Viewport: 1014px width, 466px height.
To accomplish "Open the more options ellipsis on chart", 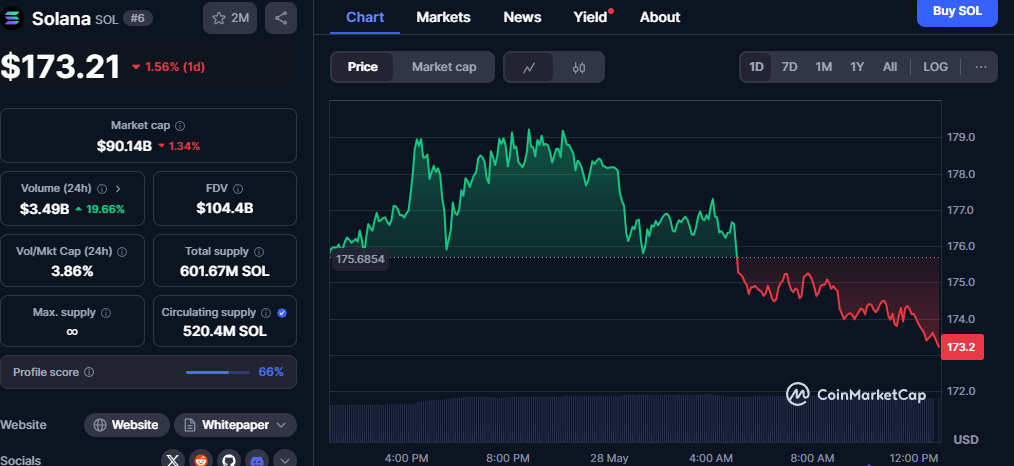I will coord(981,67).
